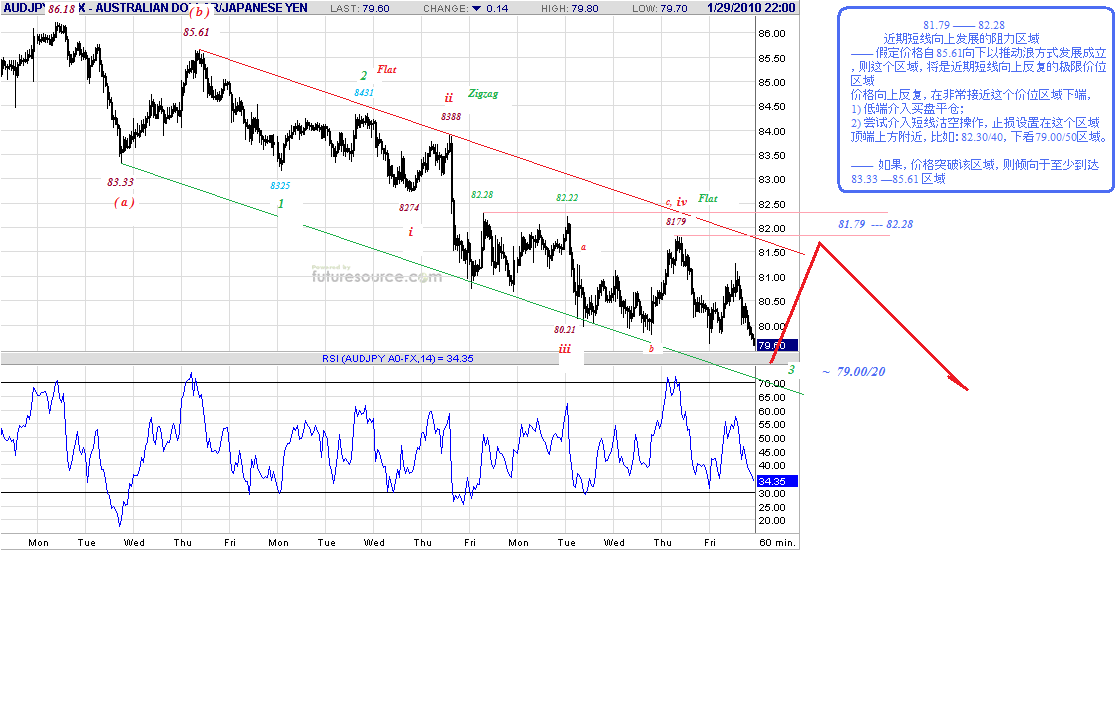Click the current price tag on price axis
Viewport: 1119px width, 716px height.
pyautogui.click(x=776, y=346)
